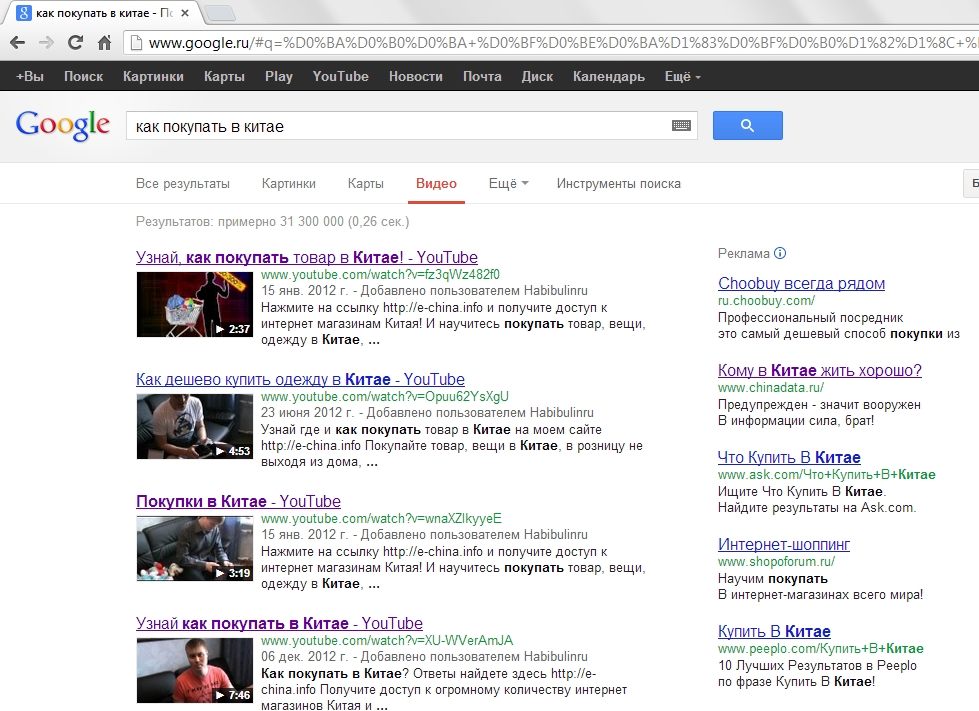Click the results count text Результатов: примерно 31 300 000
Image resolution: width=979 pixels, height=711 pixels.
(240, 221)
